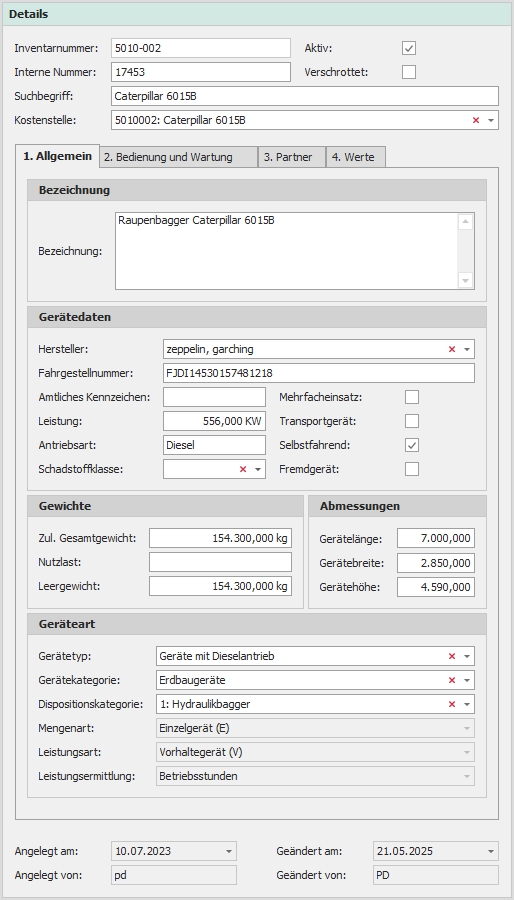This screenshot has height=900, width=514.
Task: Open the Mengenart dropdown arrow
Action: 467,728
